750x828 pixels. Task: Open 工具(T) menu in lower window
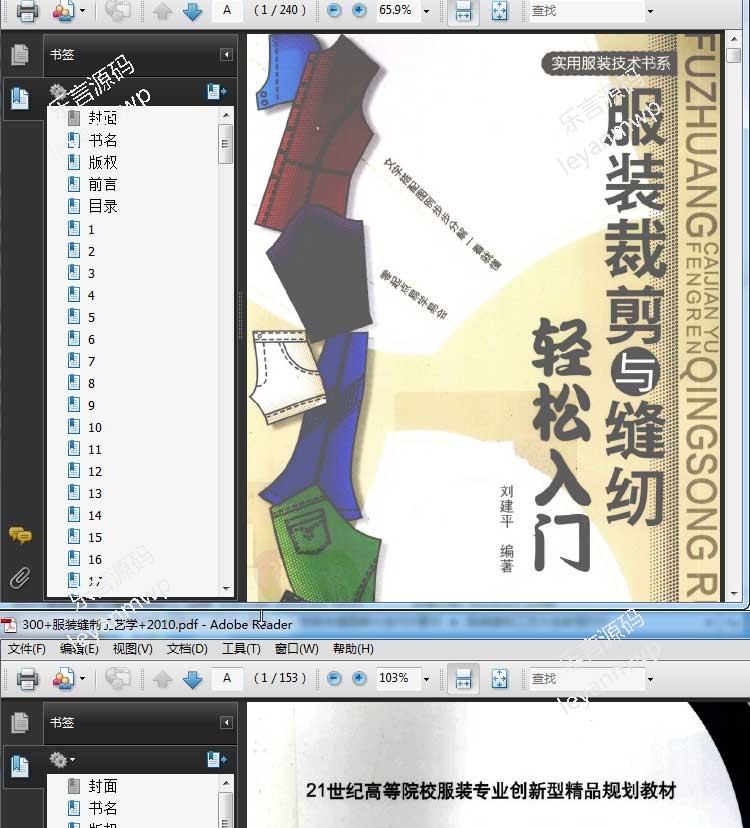[241, 648]
